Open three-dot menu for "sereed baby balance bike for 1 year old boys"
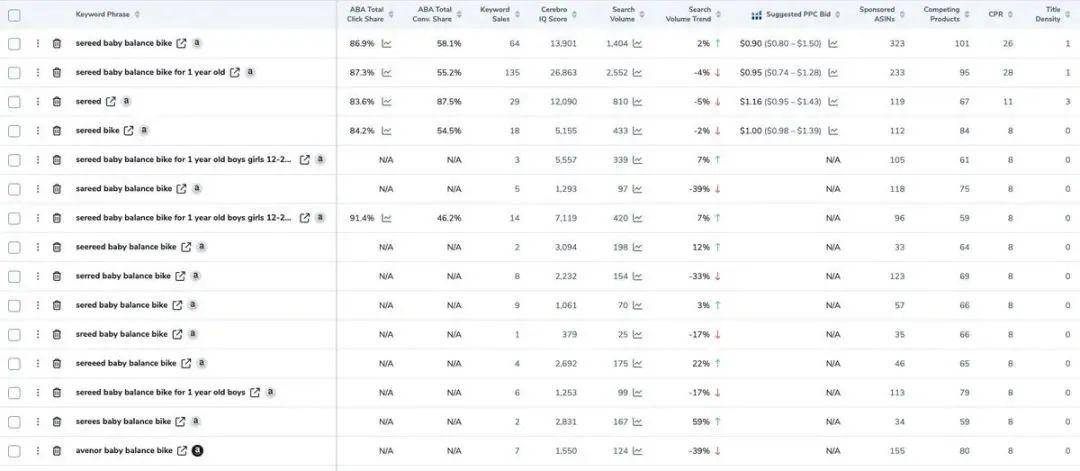Screen dimensions: 1080x471 coord(38,393)
